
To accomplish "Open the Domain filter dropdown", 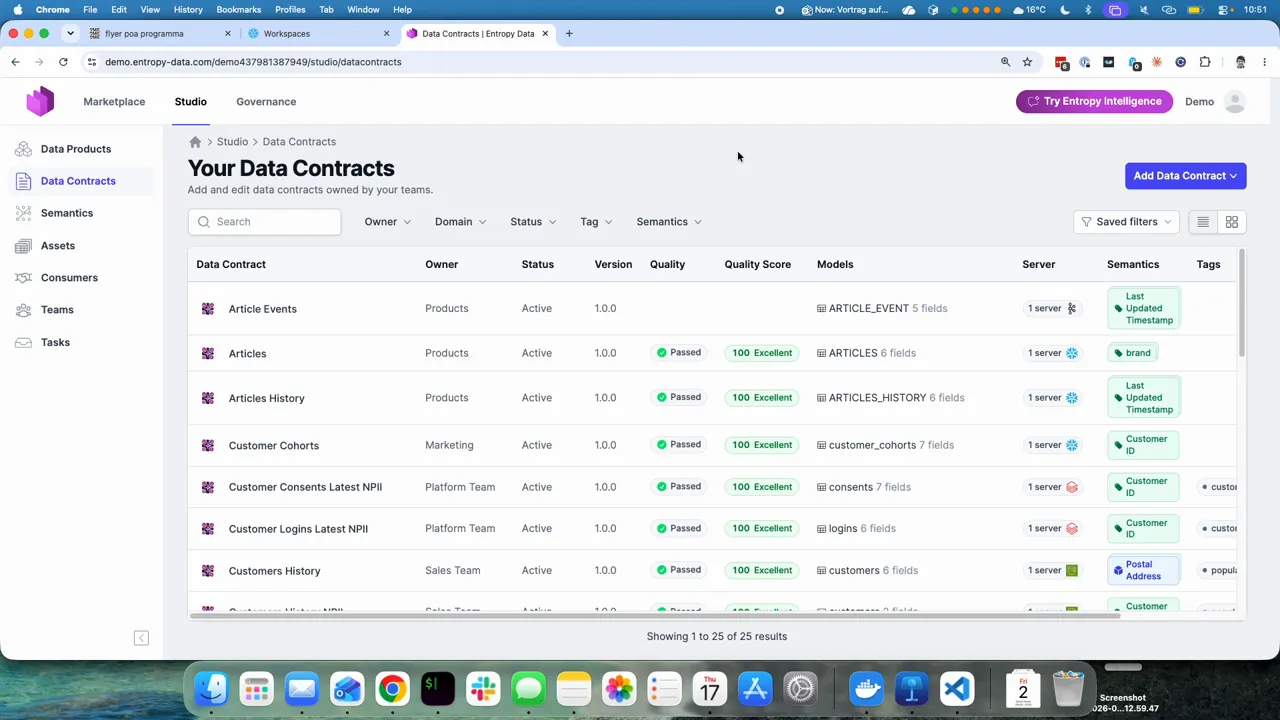I will pyautogui.click(x=460, y=222).
